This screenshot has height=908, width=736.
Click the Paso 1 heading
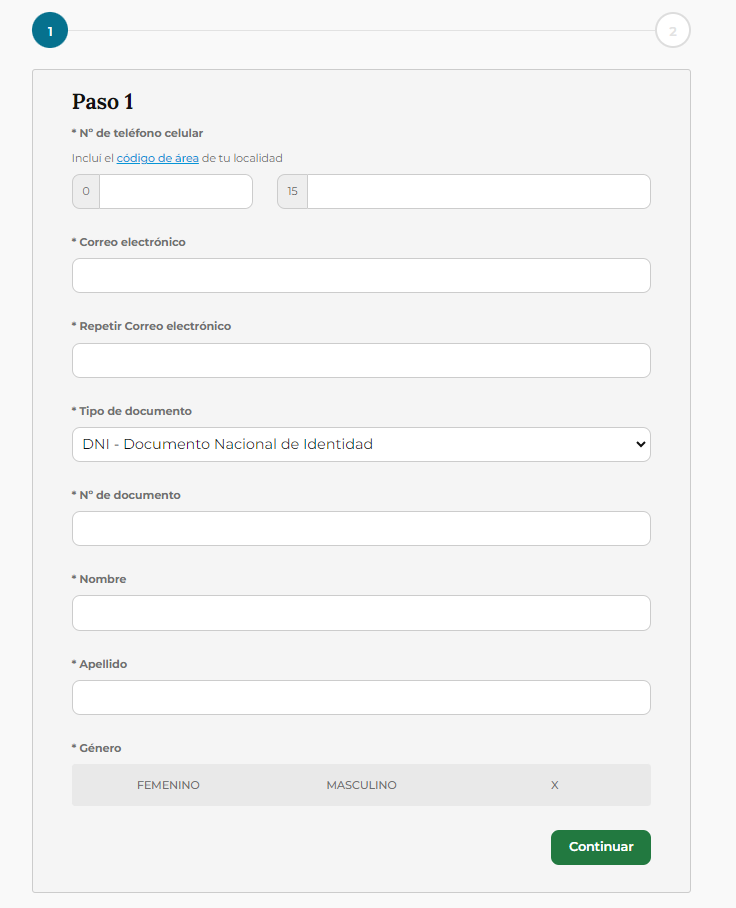click(103, 102)
